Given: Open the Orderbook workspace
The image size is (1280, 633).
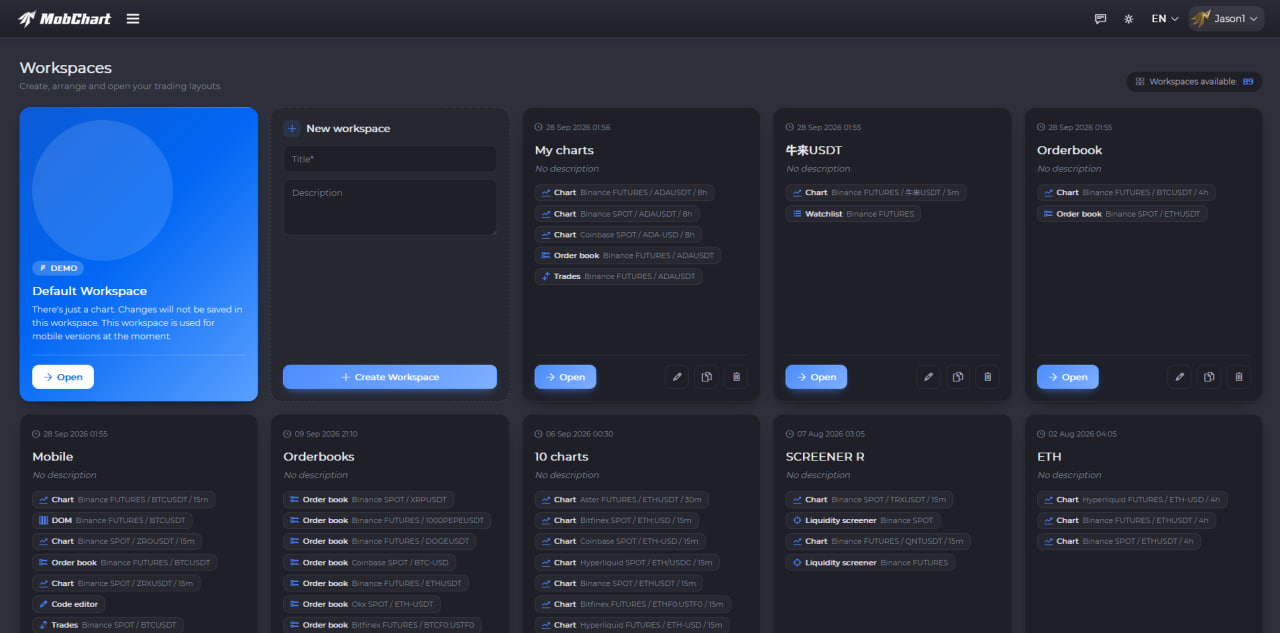Looking at the screenshot, I should coord(1067,377).
